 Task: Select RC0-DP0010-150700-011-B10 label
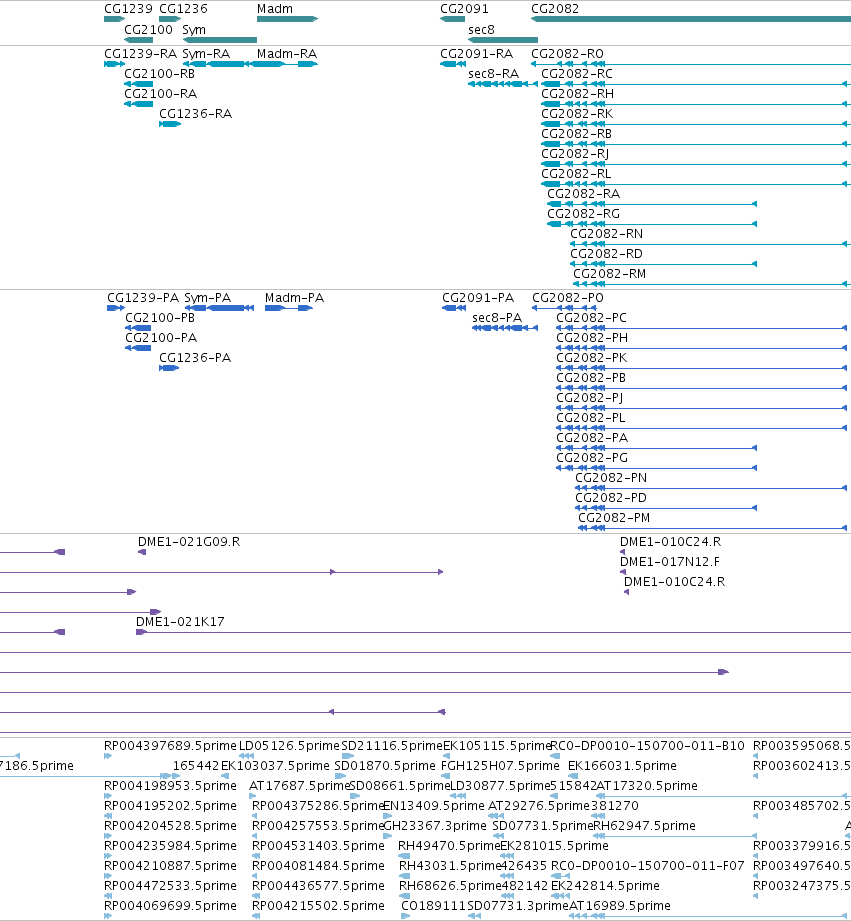pos(647,746)
